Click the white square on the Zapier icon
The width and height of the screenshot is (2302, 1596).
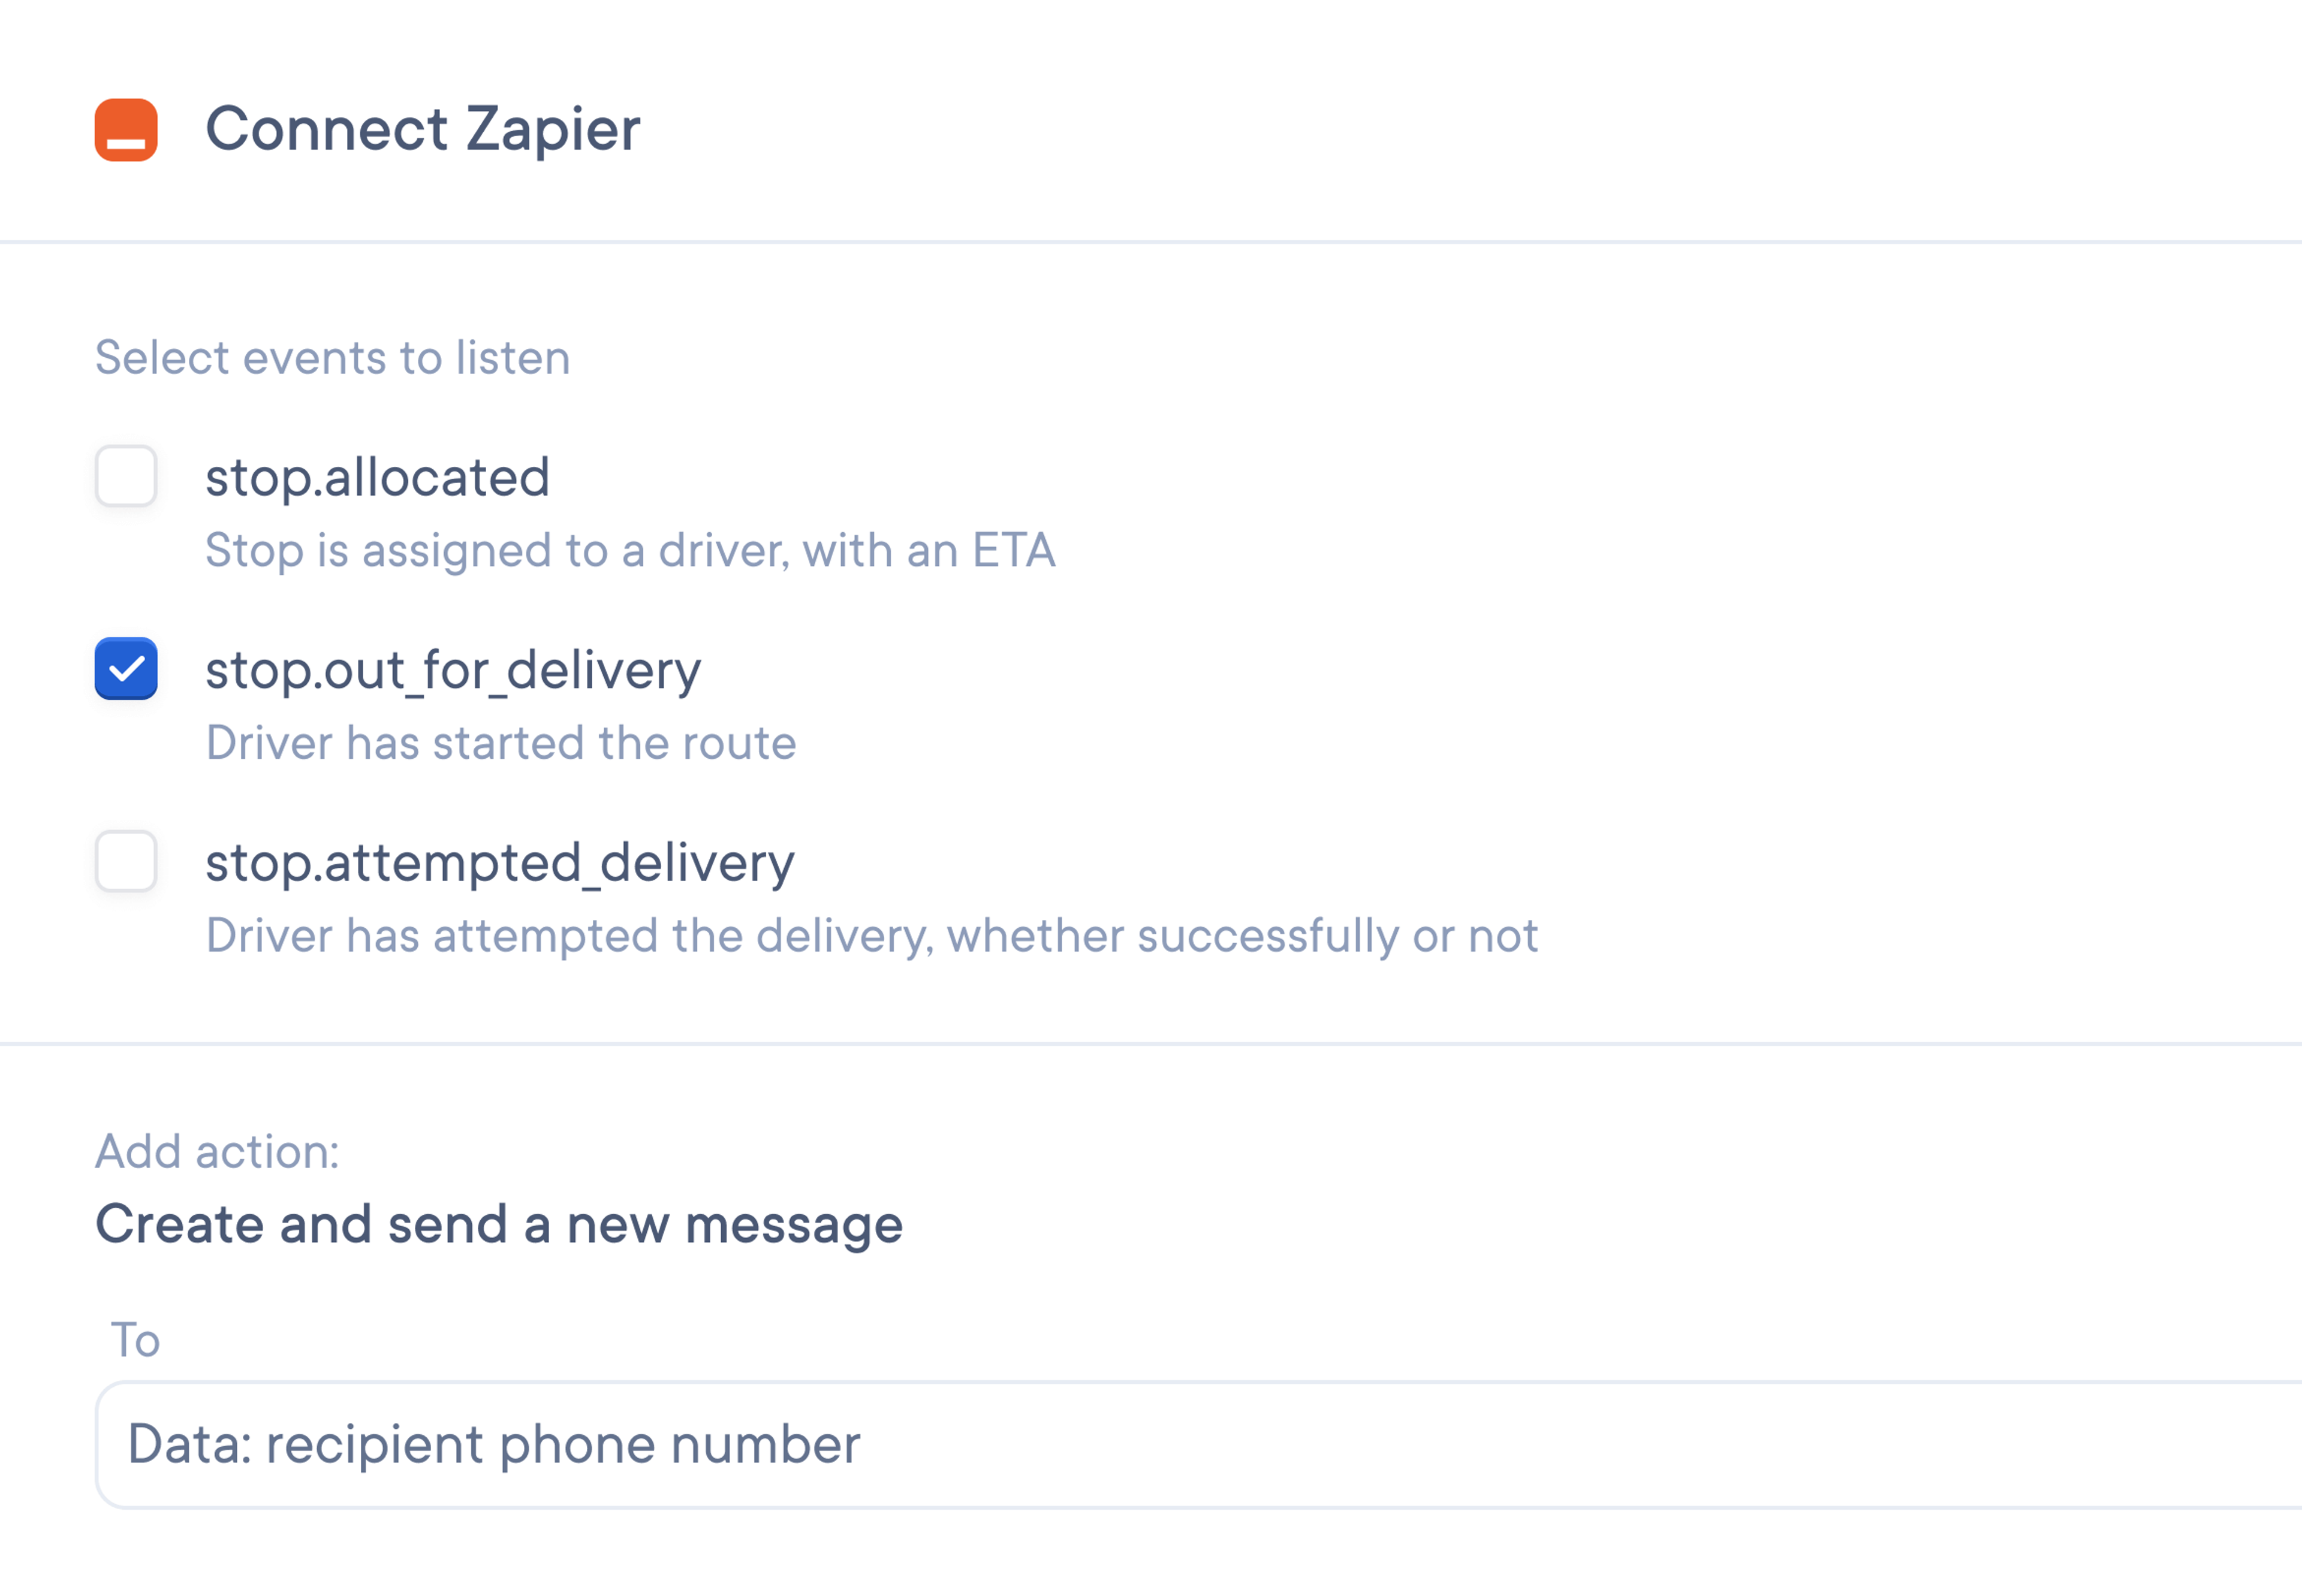pyautogui.click(x=124, y=143)
